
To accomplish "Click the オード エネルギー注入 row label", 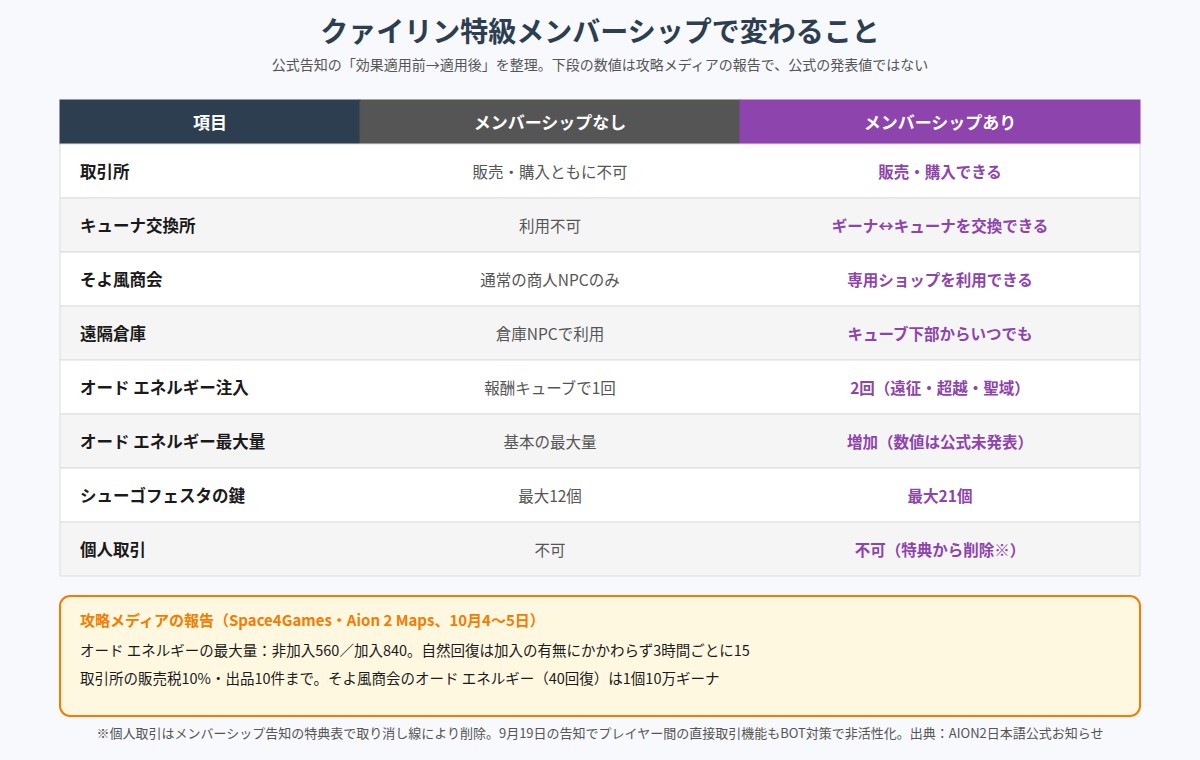I will (x=163, y=388).
